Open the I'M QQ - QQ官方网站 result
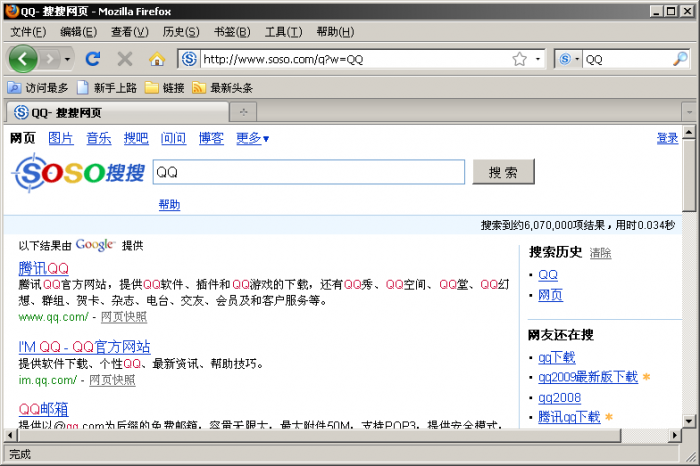This screenshot has width=700, height=466. click(84, 347)
